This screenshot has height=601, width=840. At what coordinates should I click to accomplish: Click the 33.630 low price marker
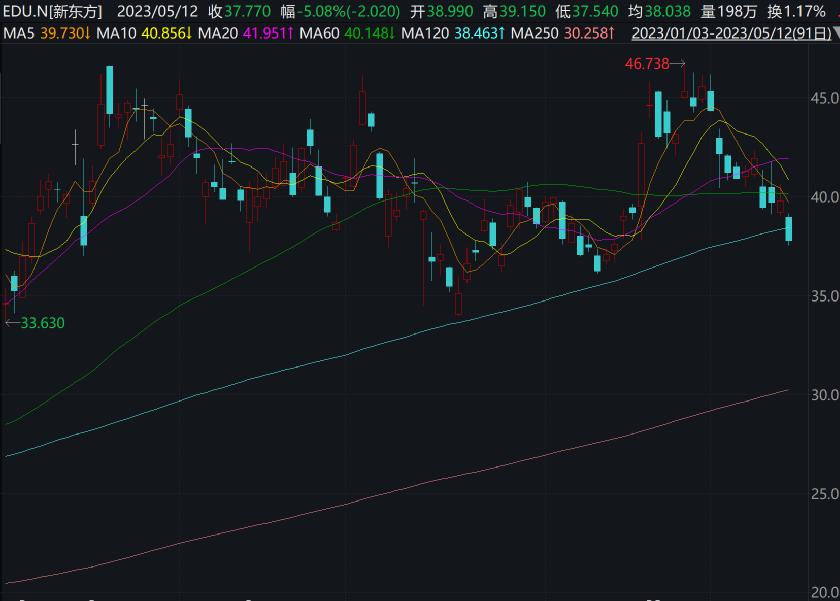click(x=35, y=323)
